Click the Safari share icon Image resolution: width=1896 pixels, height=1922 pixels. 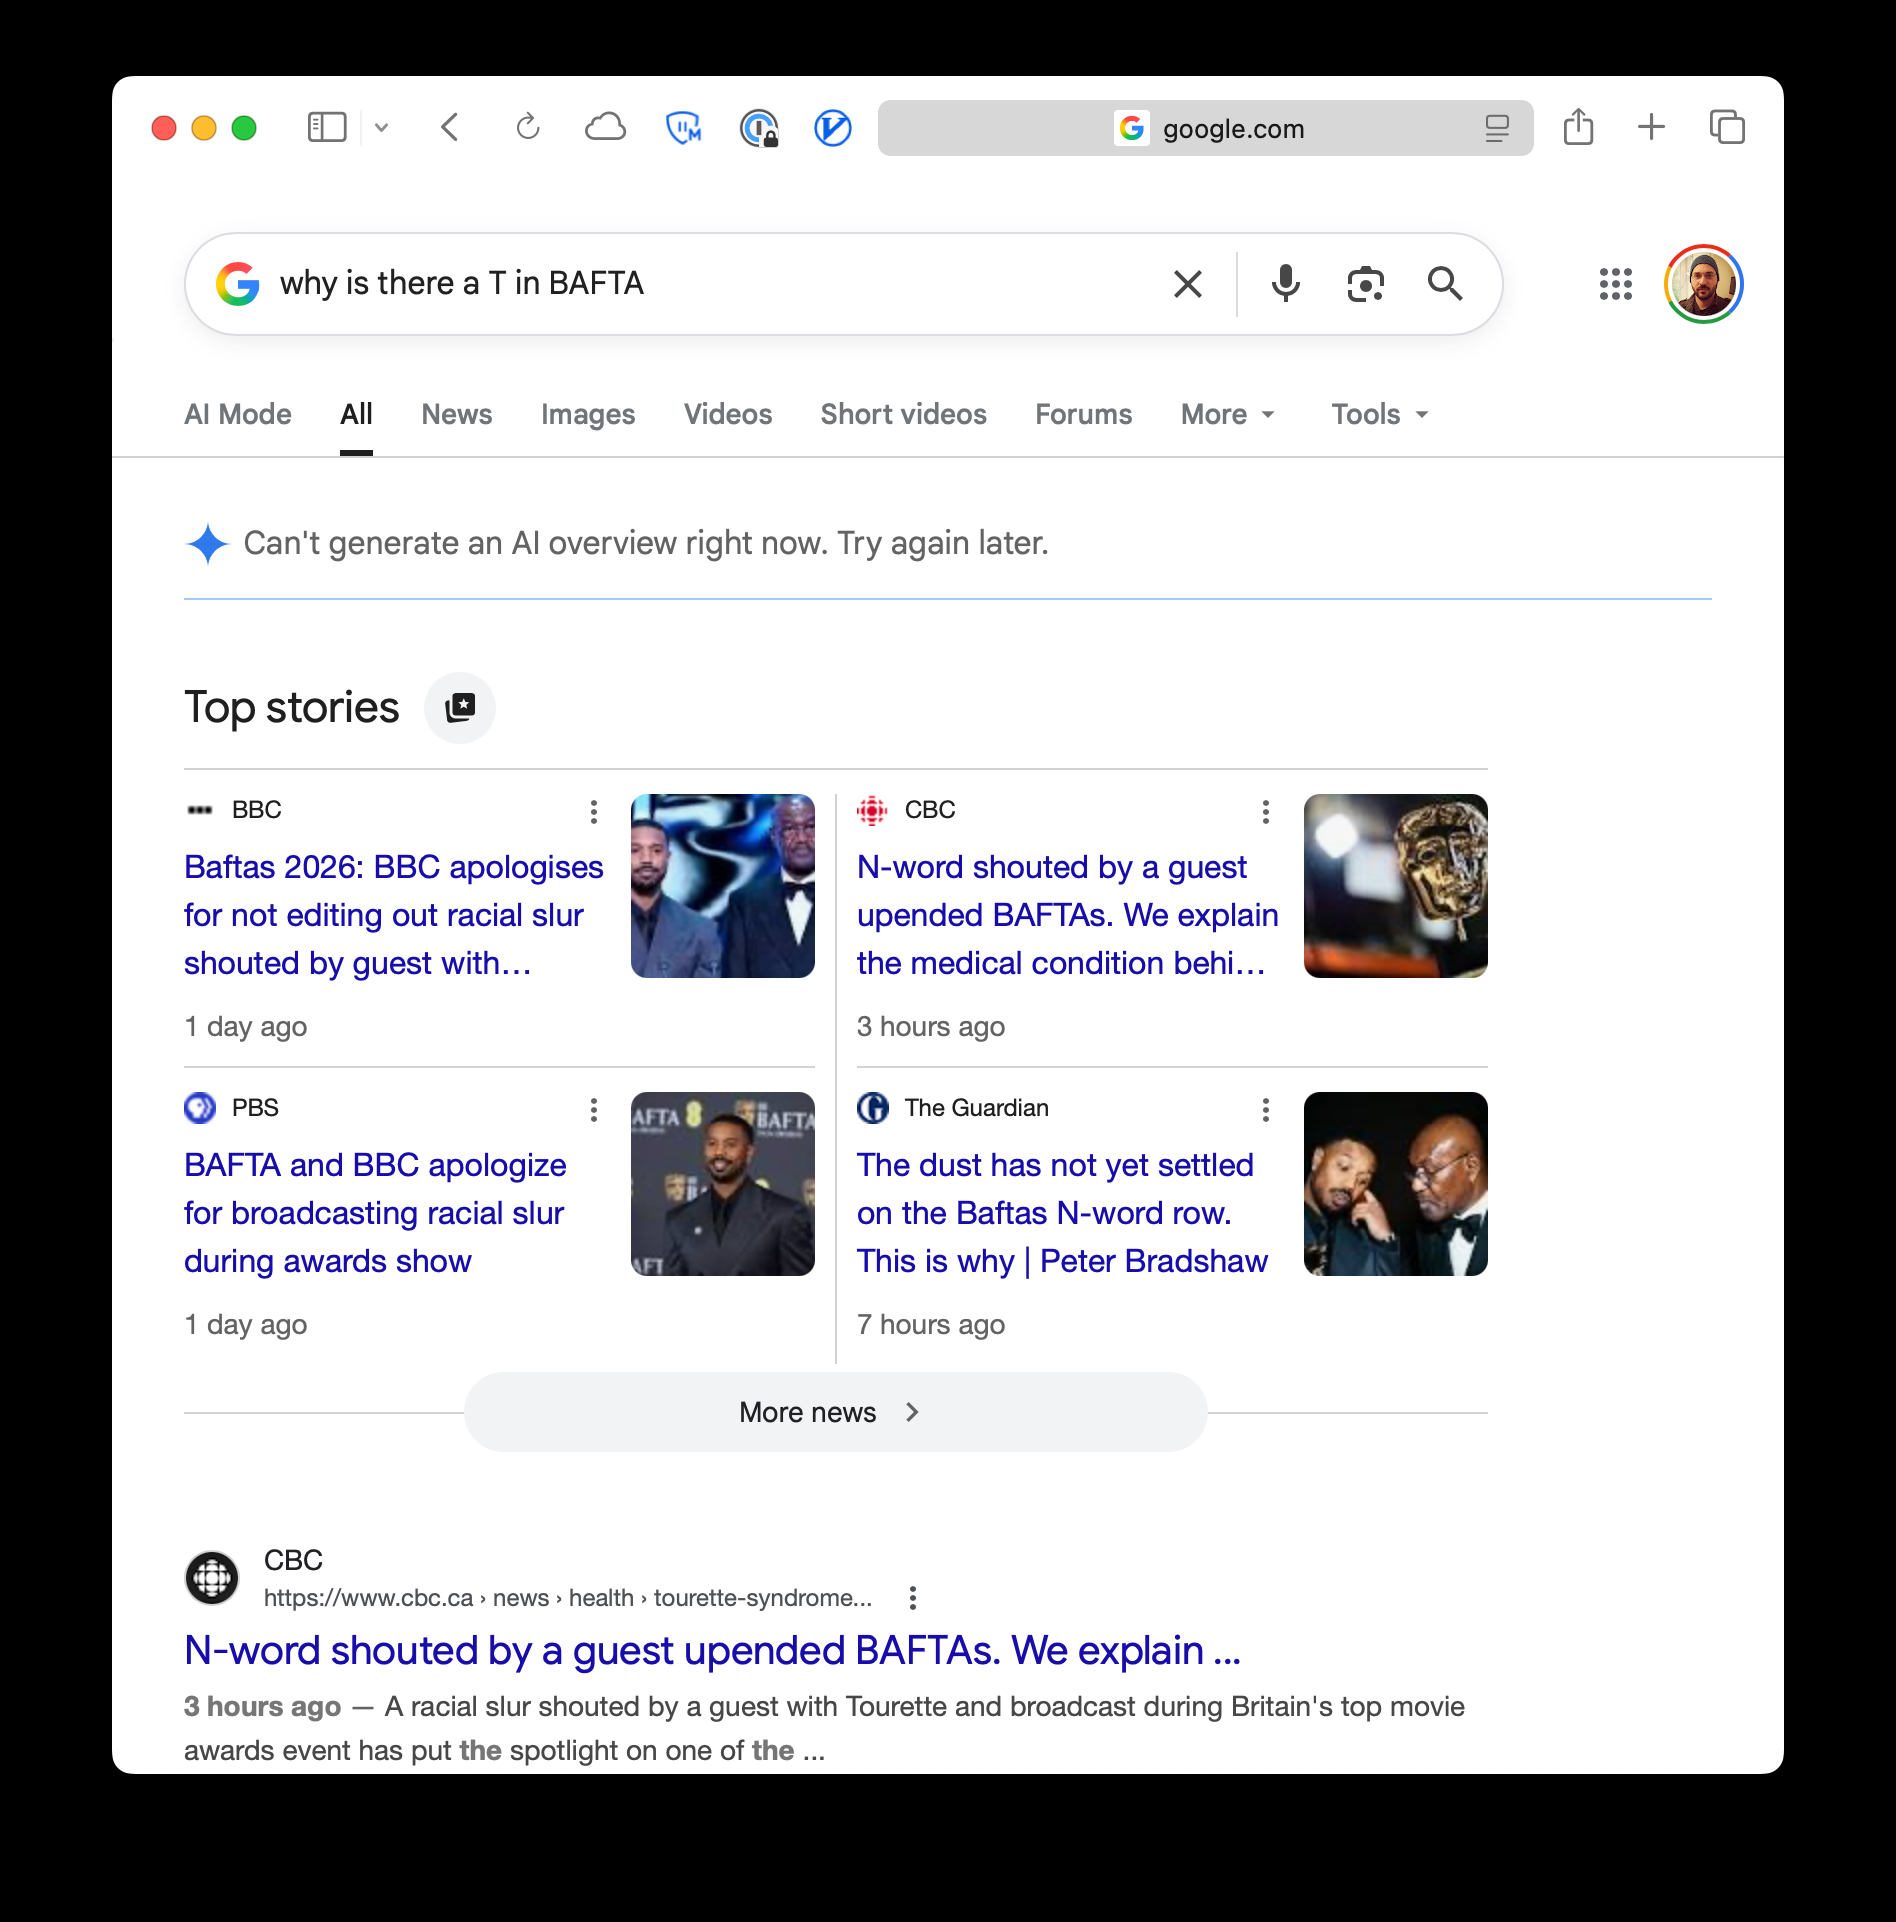coord(1578,128)
